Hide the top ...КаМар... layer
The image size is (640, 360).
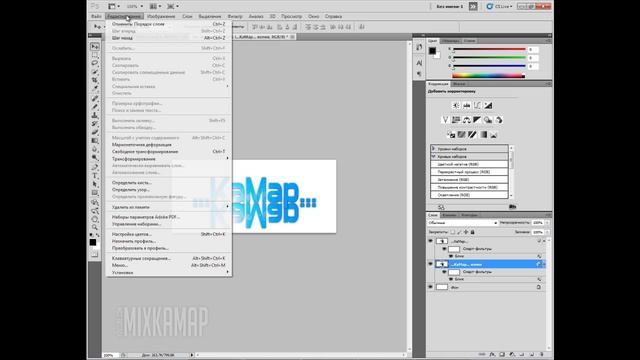430,241
